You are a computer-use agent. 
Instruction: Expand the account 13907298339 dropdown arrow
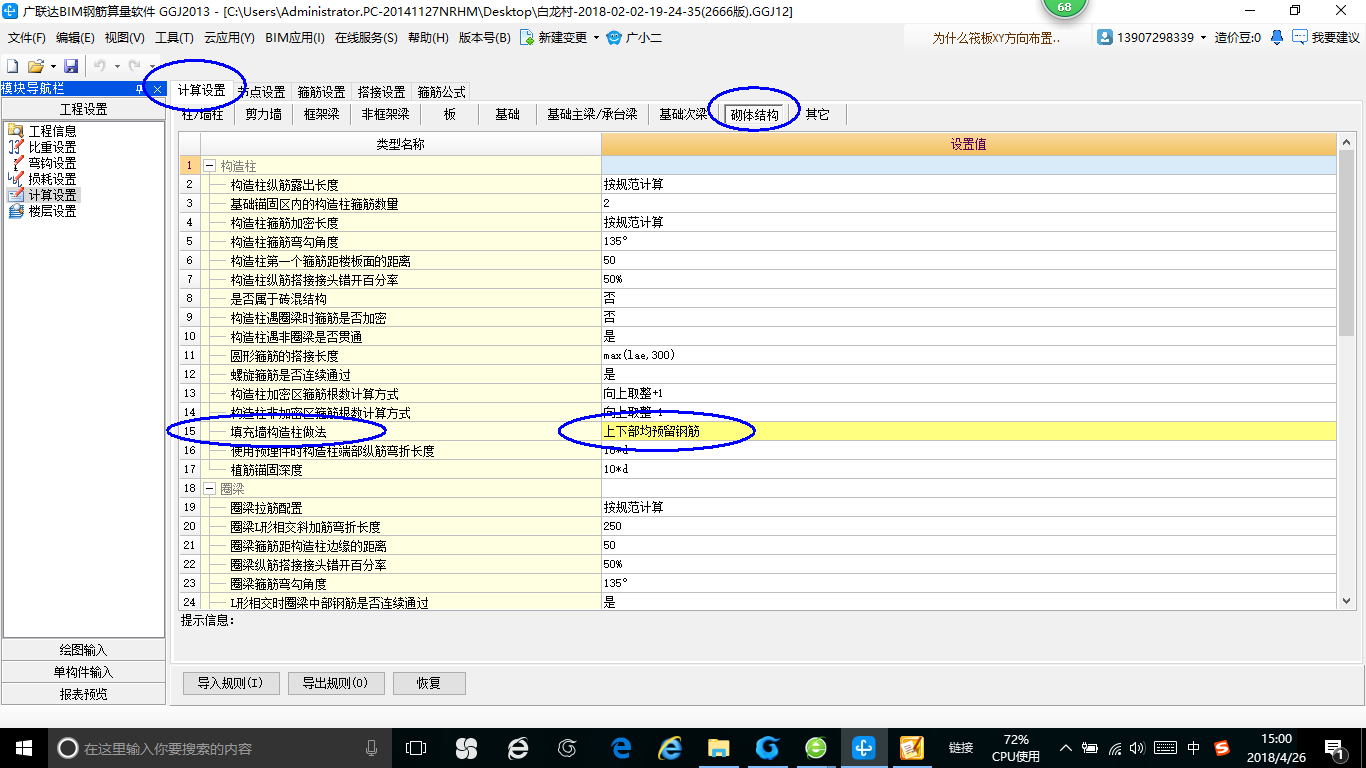point(1203,38)
